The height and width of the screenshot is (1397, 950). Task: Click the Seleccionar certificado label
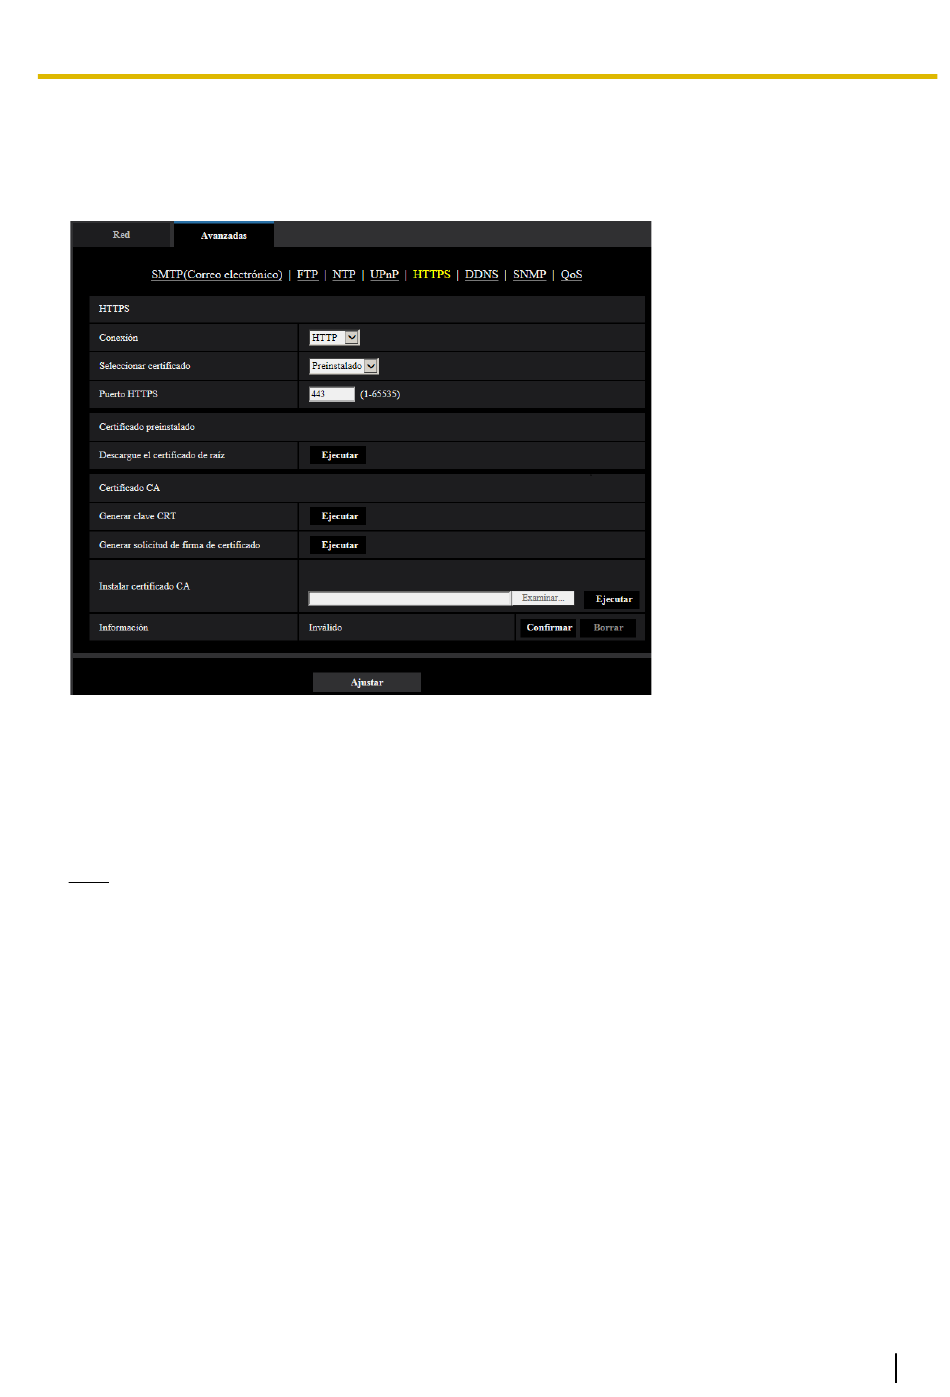(145, 366)
